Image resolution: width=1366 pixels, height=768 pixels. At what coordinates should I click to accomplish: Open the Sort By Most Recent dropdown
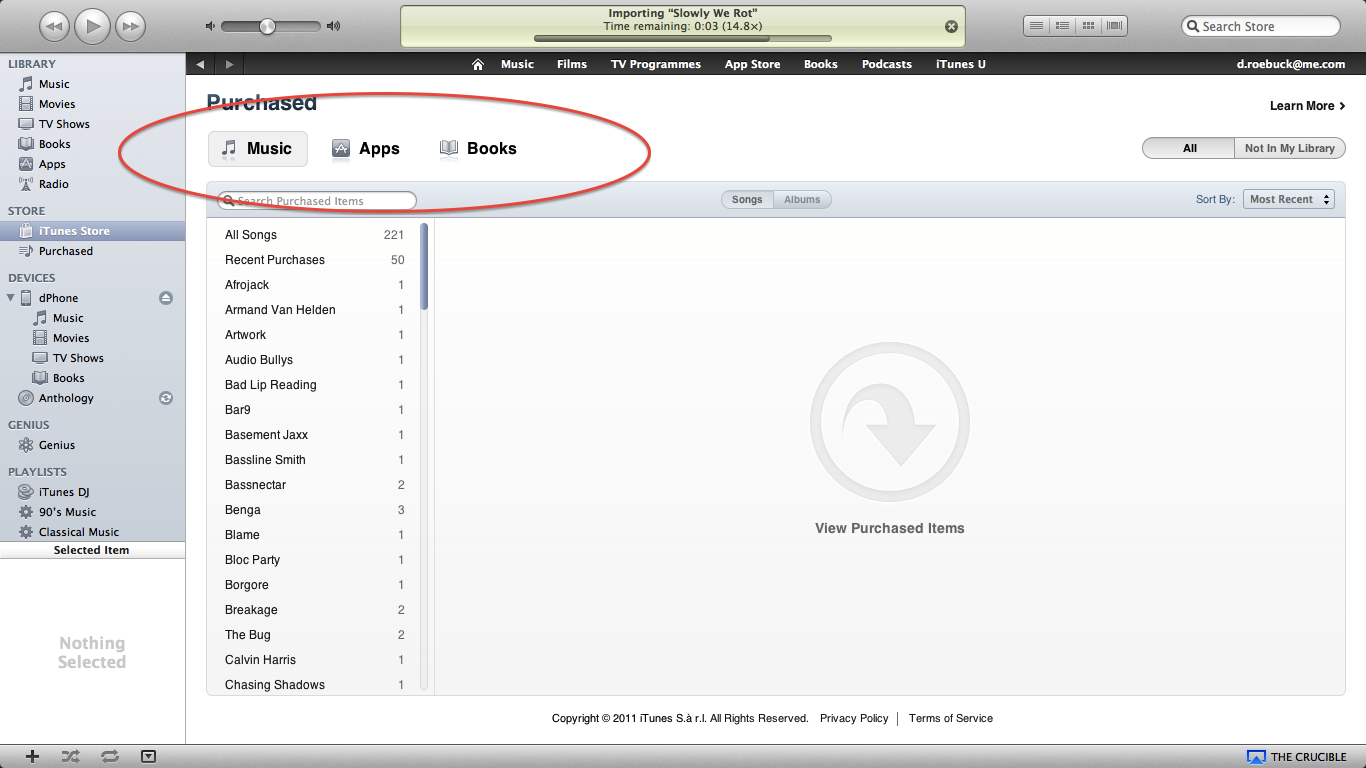(1289, 199)
